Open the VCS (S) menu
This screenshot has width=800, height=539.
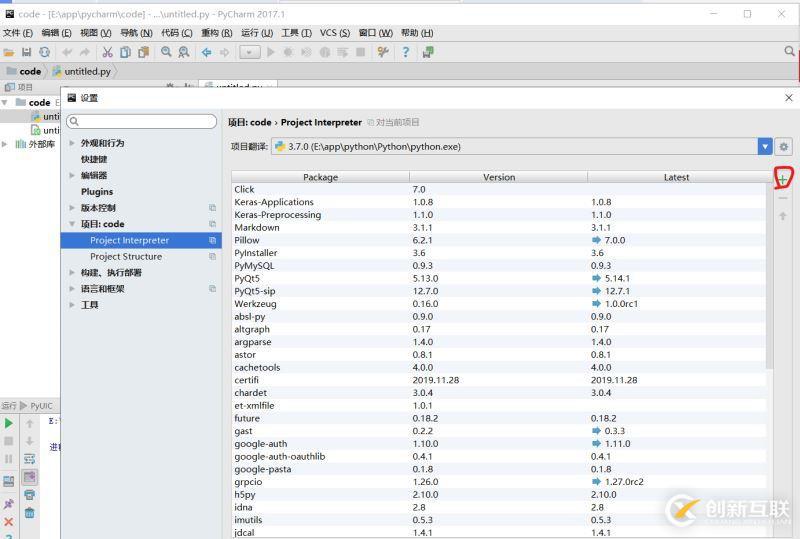(x=335, y=33)
